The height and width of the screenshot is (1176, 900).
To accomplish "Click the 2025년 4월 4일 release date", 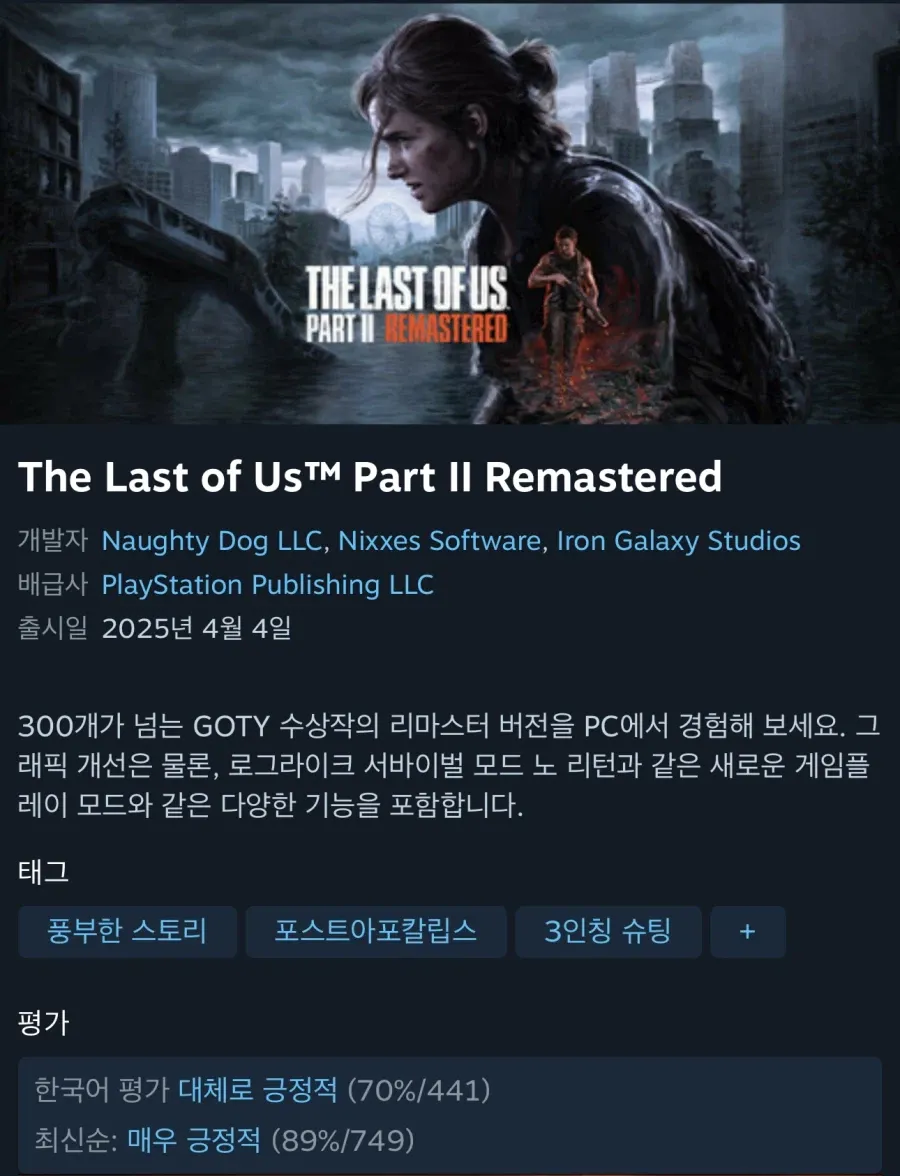I will [196, 628].
